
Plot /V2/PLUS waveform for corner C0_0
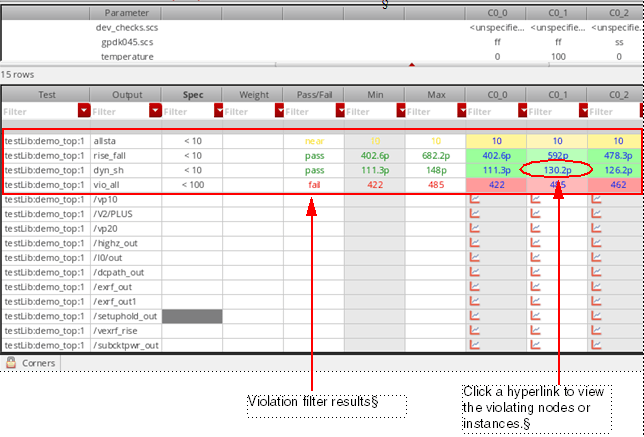coord(475,214)
